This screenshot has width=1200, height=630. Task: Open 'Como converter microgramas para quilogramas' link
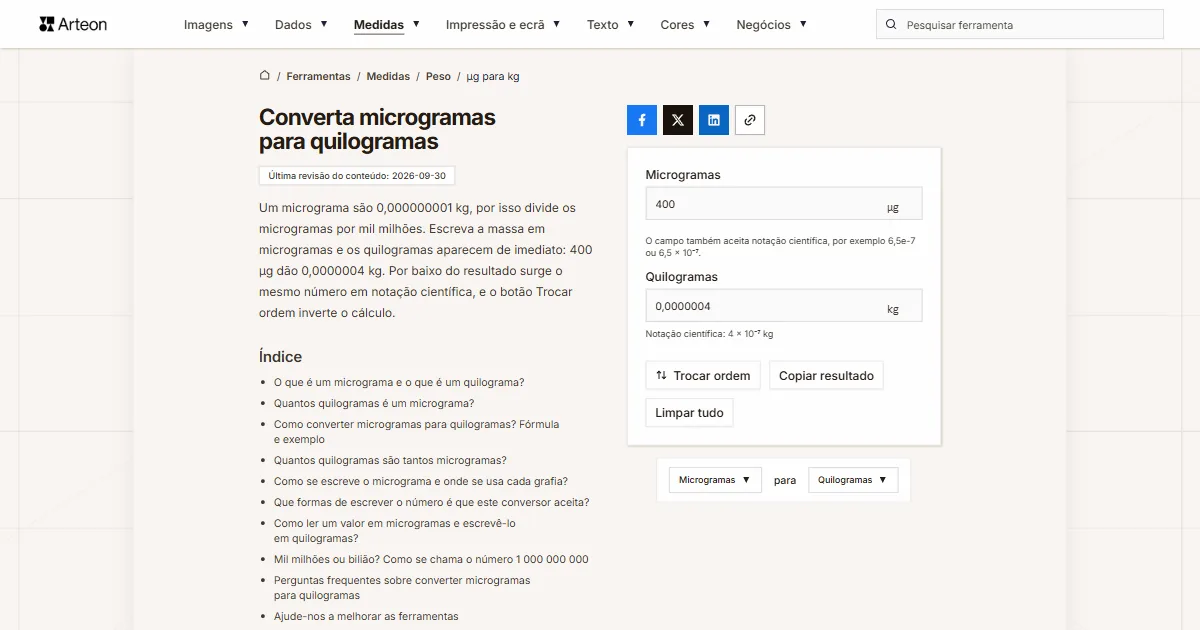click(417, 432)
